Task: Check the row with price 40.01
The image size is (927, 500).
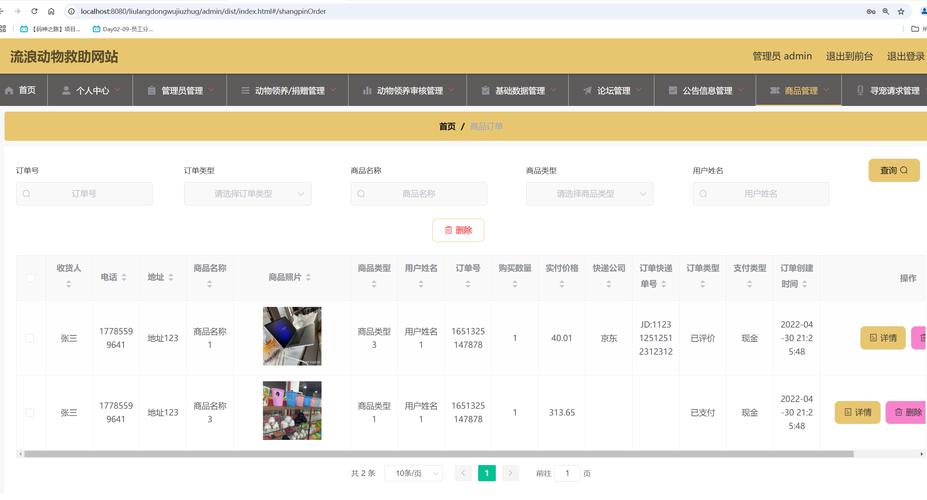Action: pyautogui.click(x=30, y=338)
